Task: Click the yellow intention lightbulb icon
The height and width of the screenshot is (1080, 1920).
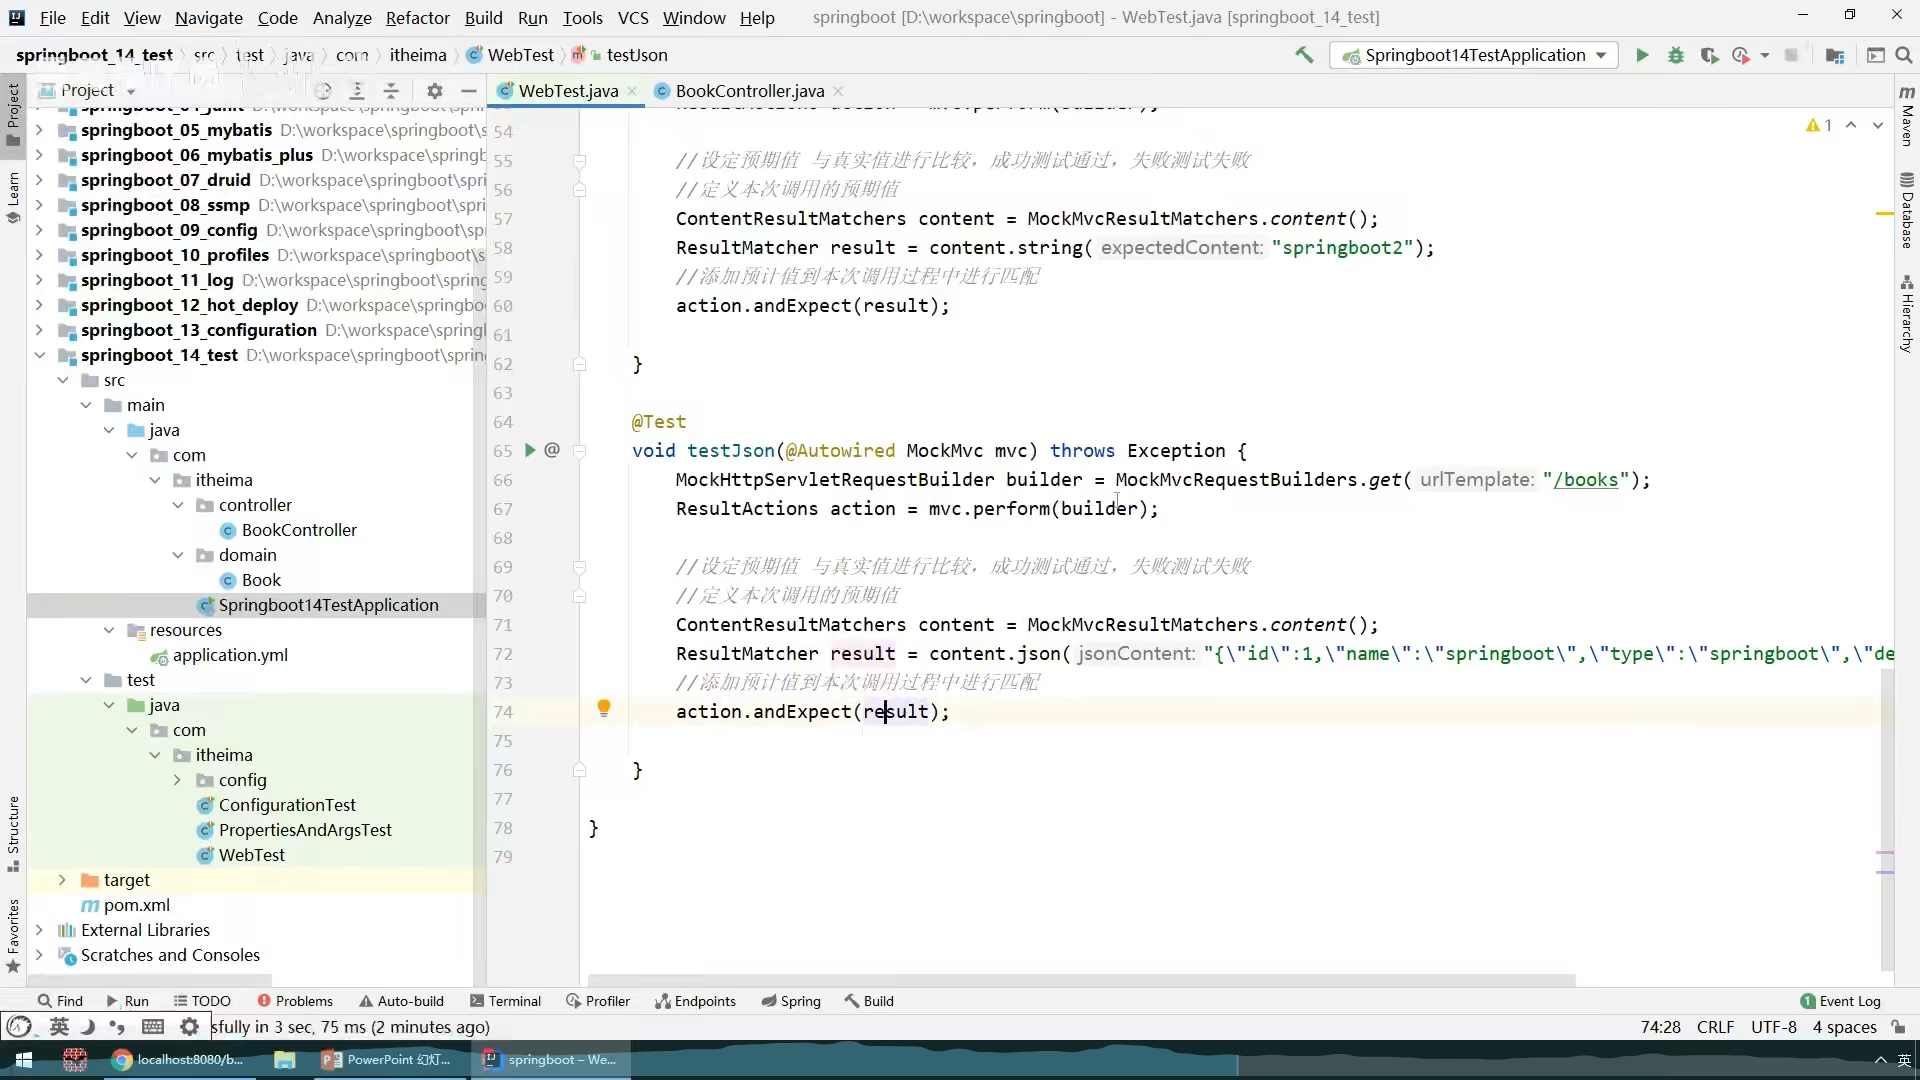Action: pyautogui.click(x=604, y=709)
